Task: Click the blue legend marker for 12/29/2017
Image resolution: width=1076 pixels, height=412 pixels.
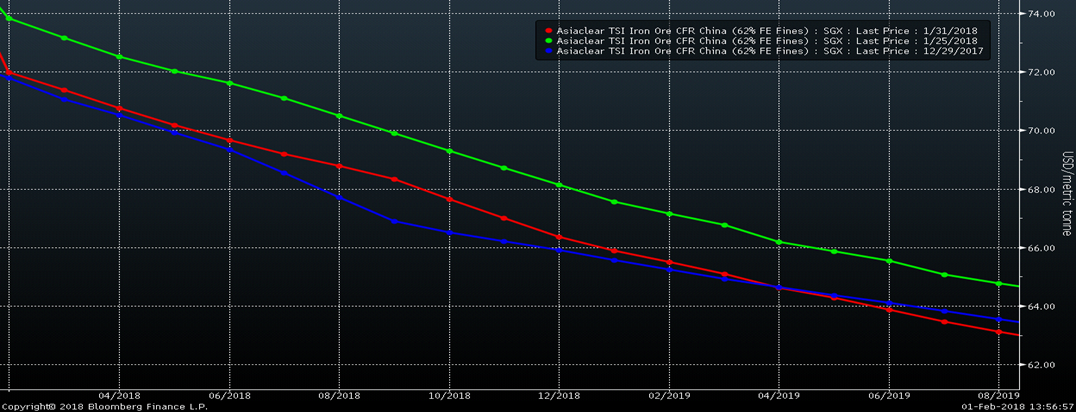Action: click(x=549, y=50)
